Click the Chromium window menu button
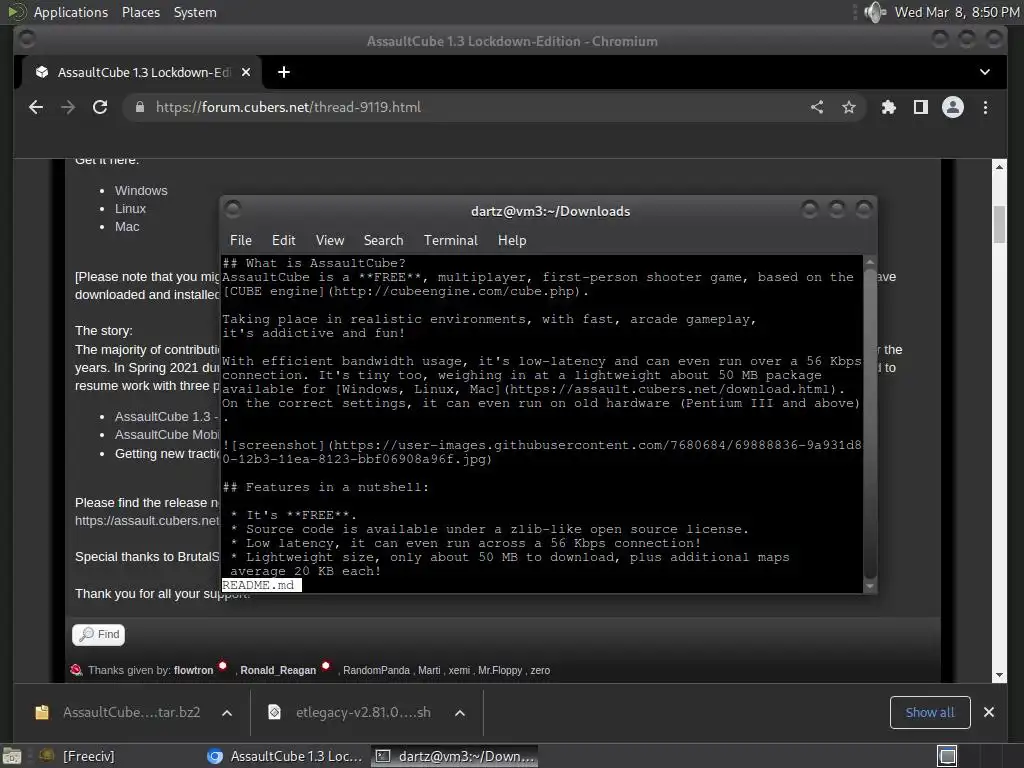The height and width of the screenshot is (768, 1024). tap(27, 40)
